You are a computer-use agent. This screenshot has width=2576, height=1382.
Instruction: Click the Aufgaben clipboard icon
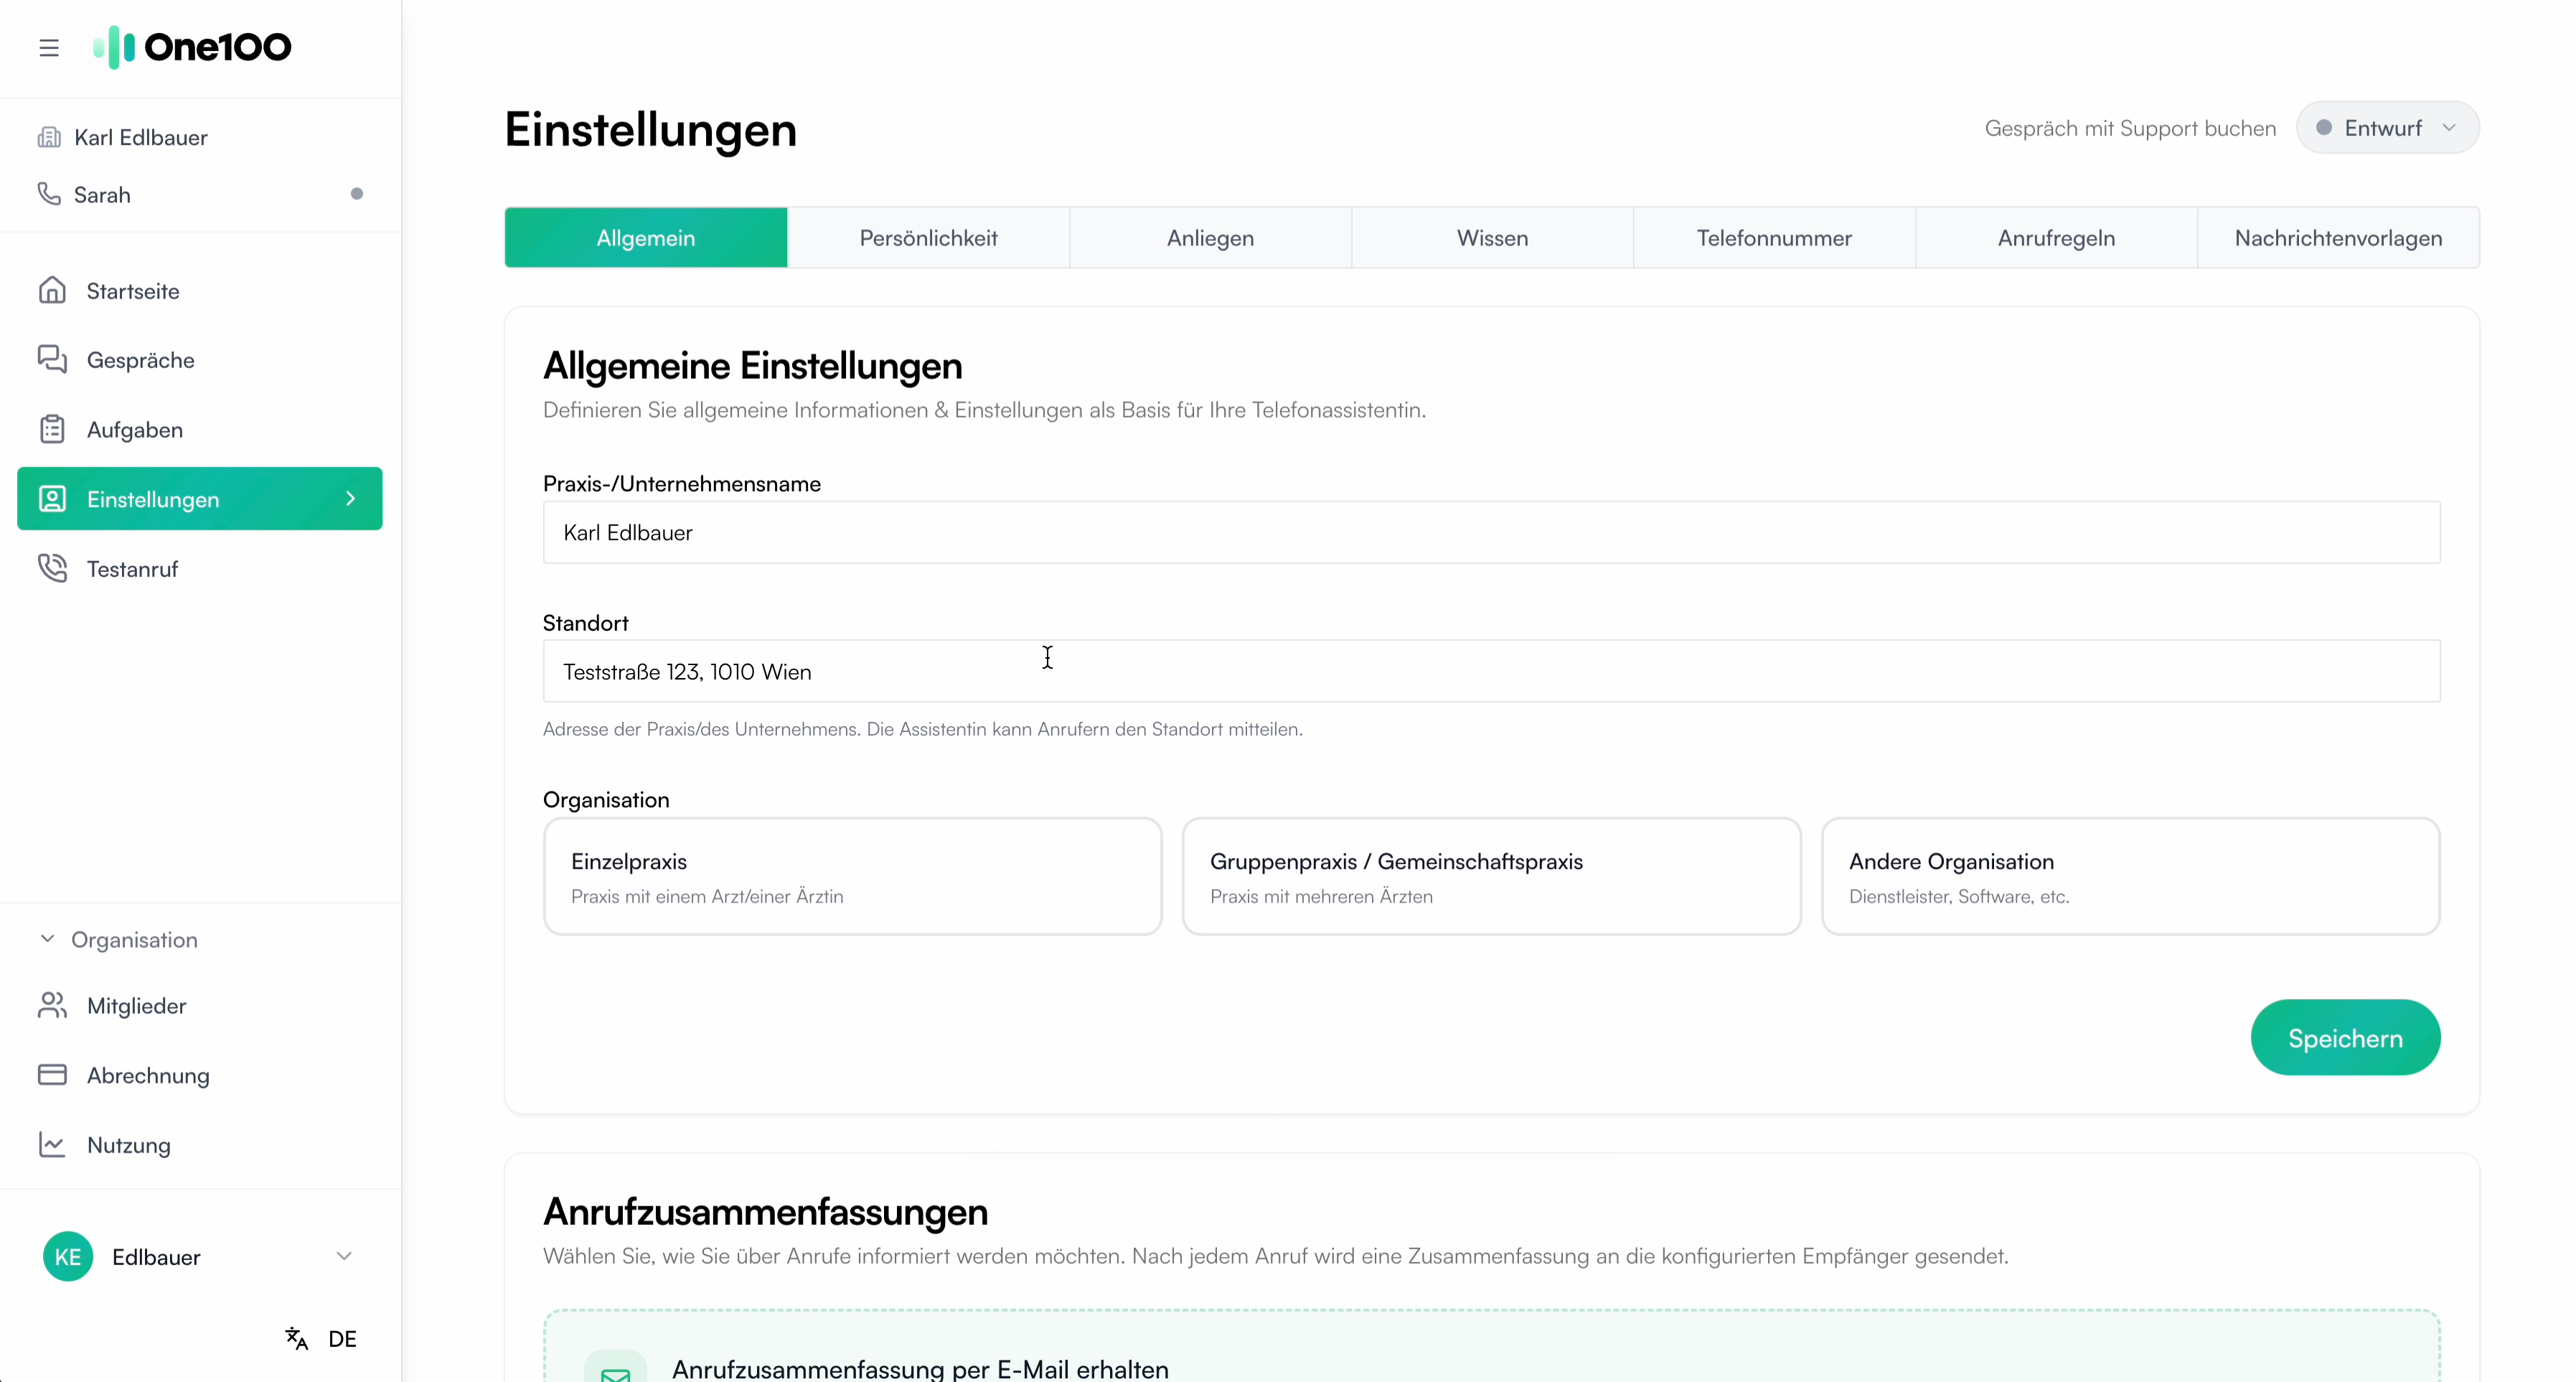click(52, 429)
